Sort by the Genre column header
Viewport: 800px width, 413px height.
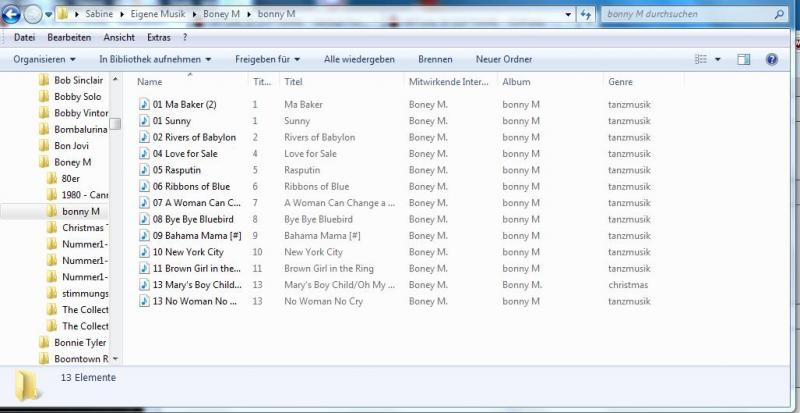click(620, 82)
